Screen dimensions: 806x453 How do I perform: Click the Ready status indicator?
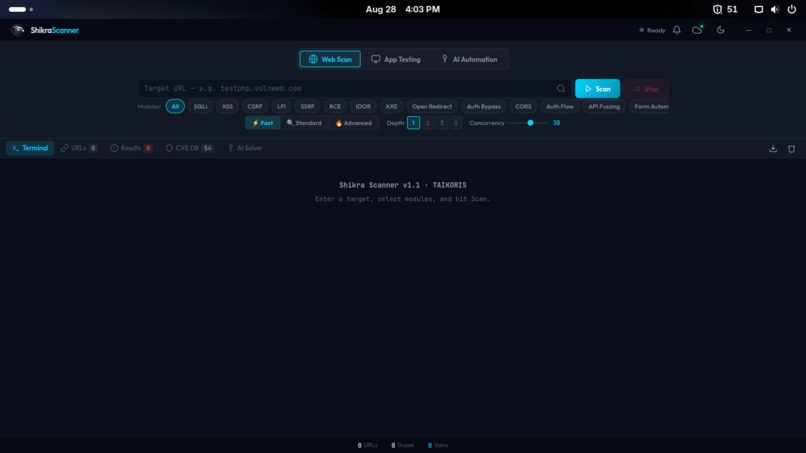[x=652, y=30]
